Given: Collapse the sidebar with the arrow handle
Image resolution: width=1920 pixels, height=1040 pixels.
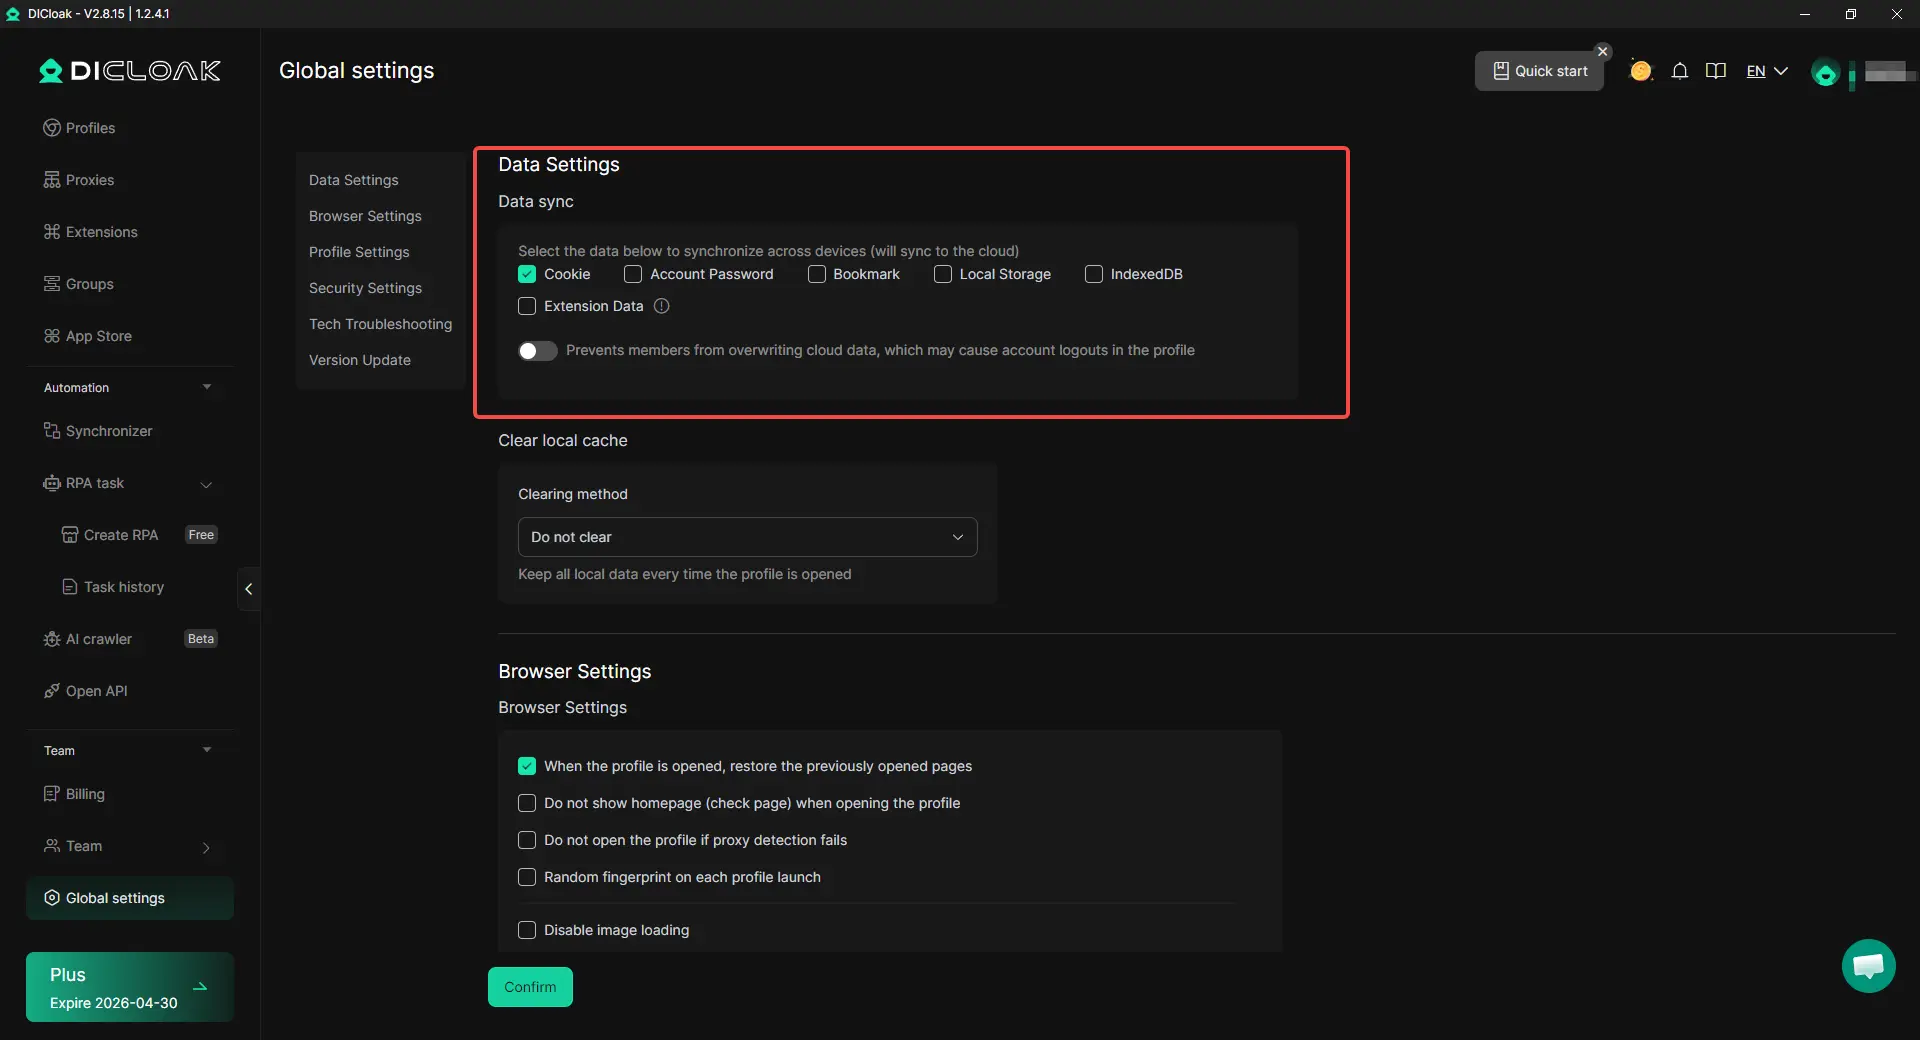Looking at the screenshot, I should pos(249,589).
